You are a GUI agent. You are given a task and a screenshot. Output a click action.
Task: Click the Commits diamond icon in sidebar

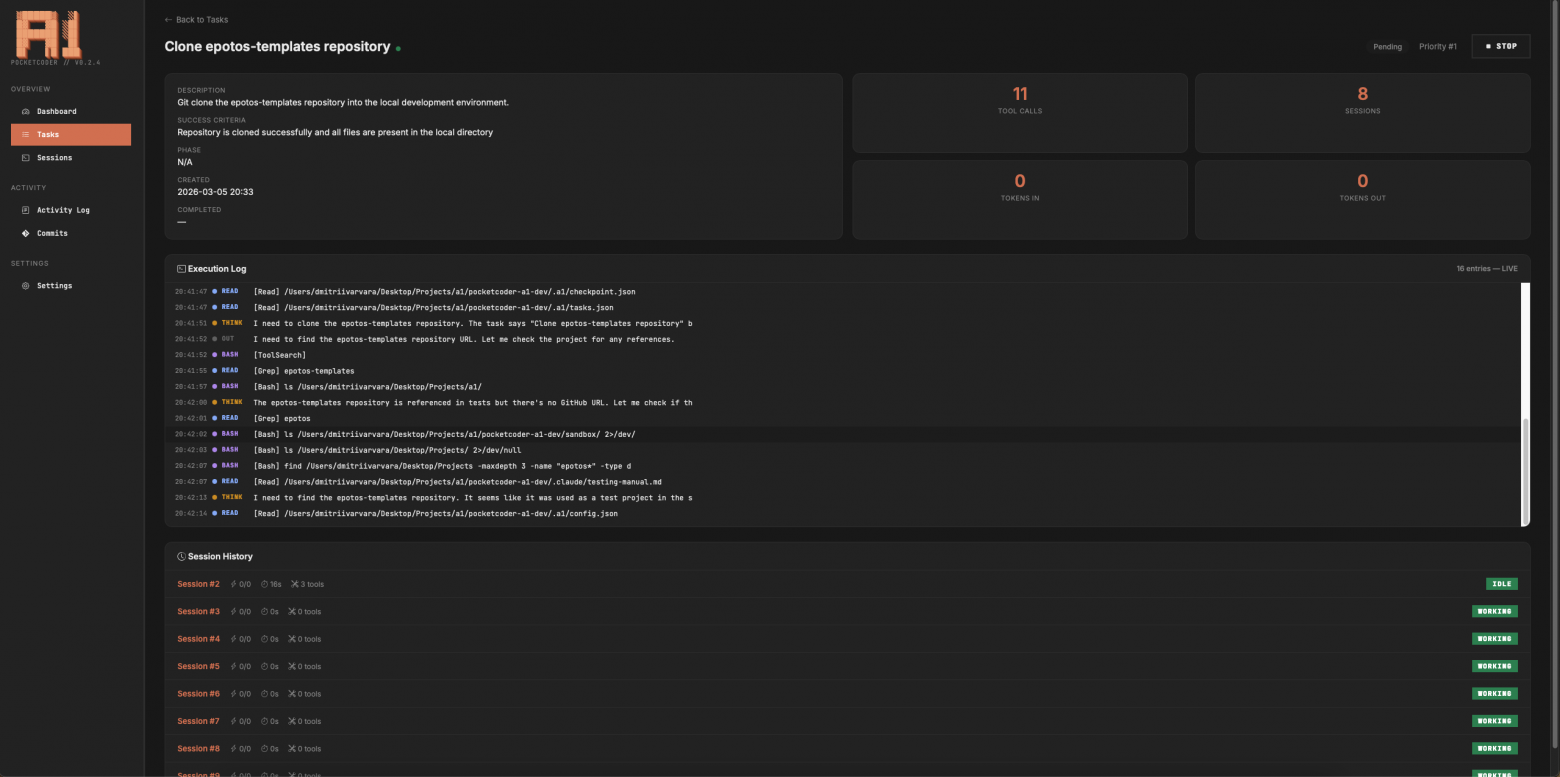coord(26,233)
